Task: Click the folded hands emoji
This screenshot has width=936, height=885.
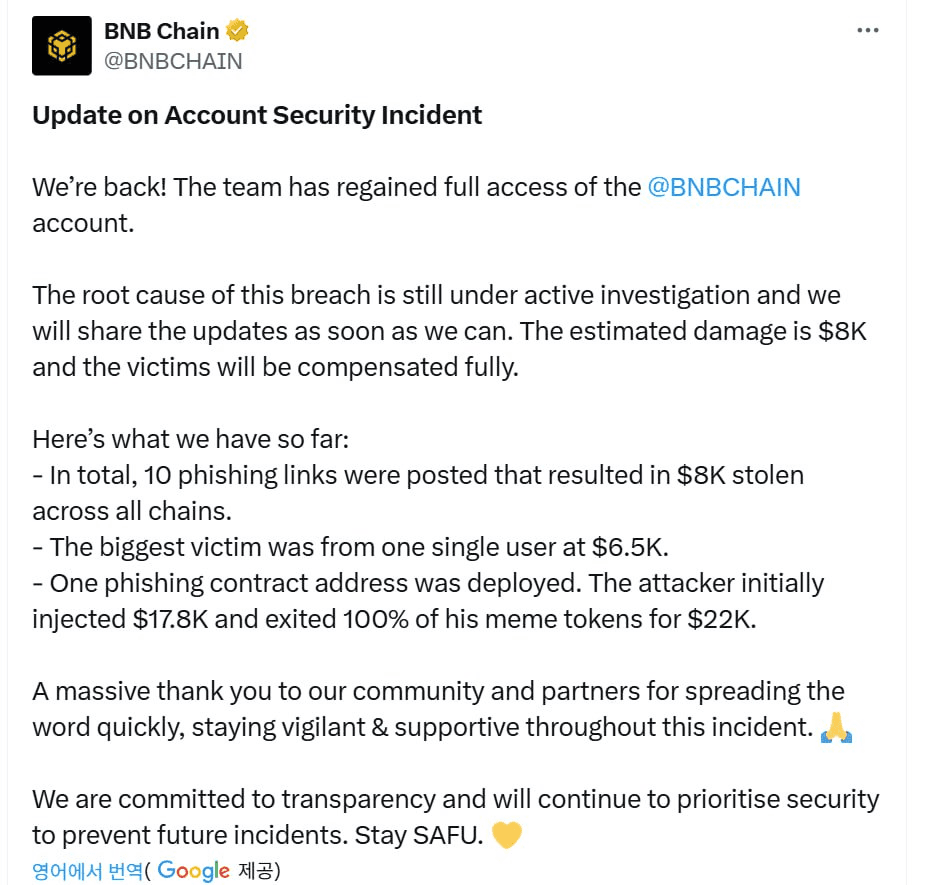Action: (836, 728)
